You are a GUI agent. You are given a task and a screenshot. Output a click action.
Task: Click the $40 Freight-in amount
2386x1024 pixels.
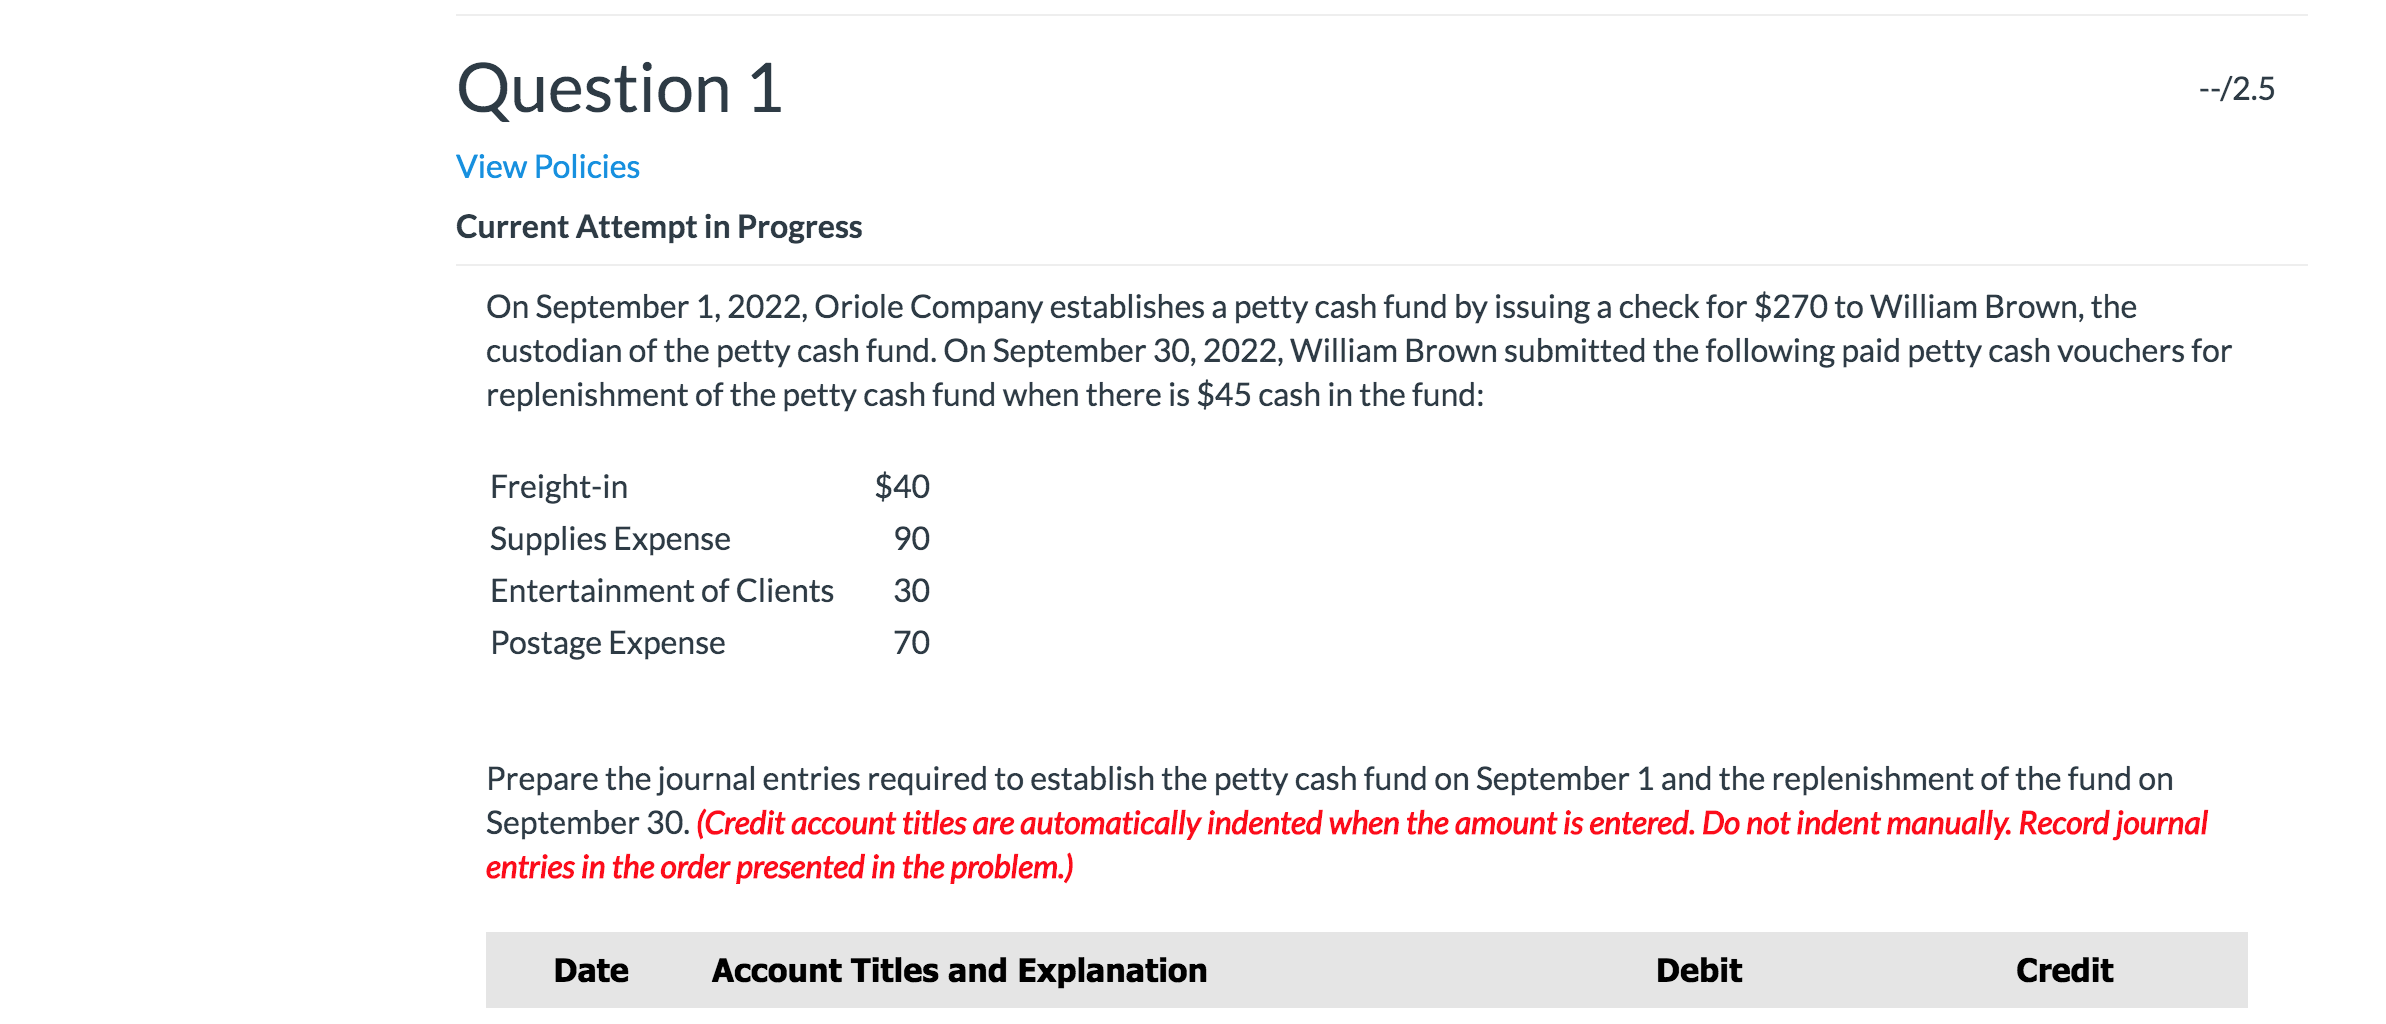pyautogui.click(x=901, y=487)
